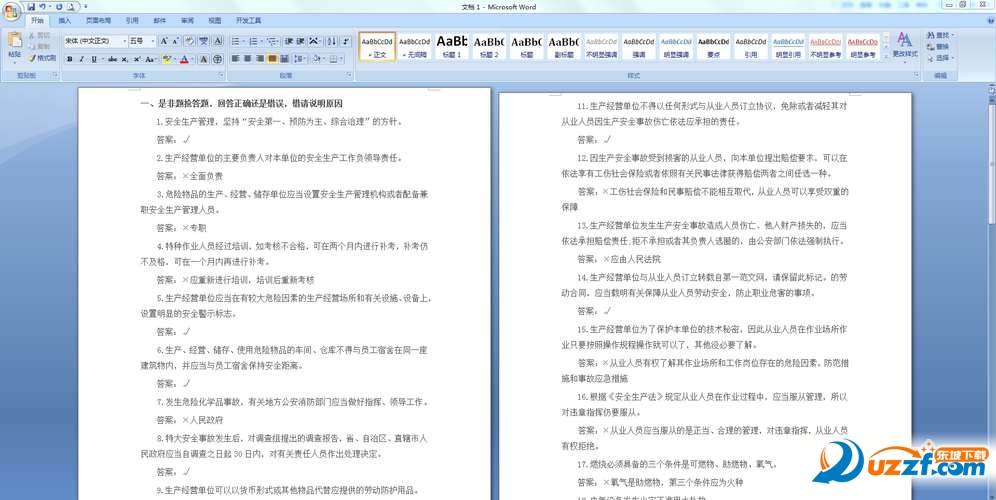Expand the line spacing options

(301, 59)
